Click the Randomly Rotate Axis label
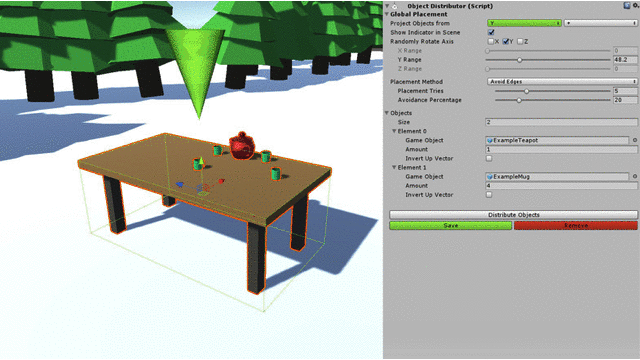 [422, 41]
